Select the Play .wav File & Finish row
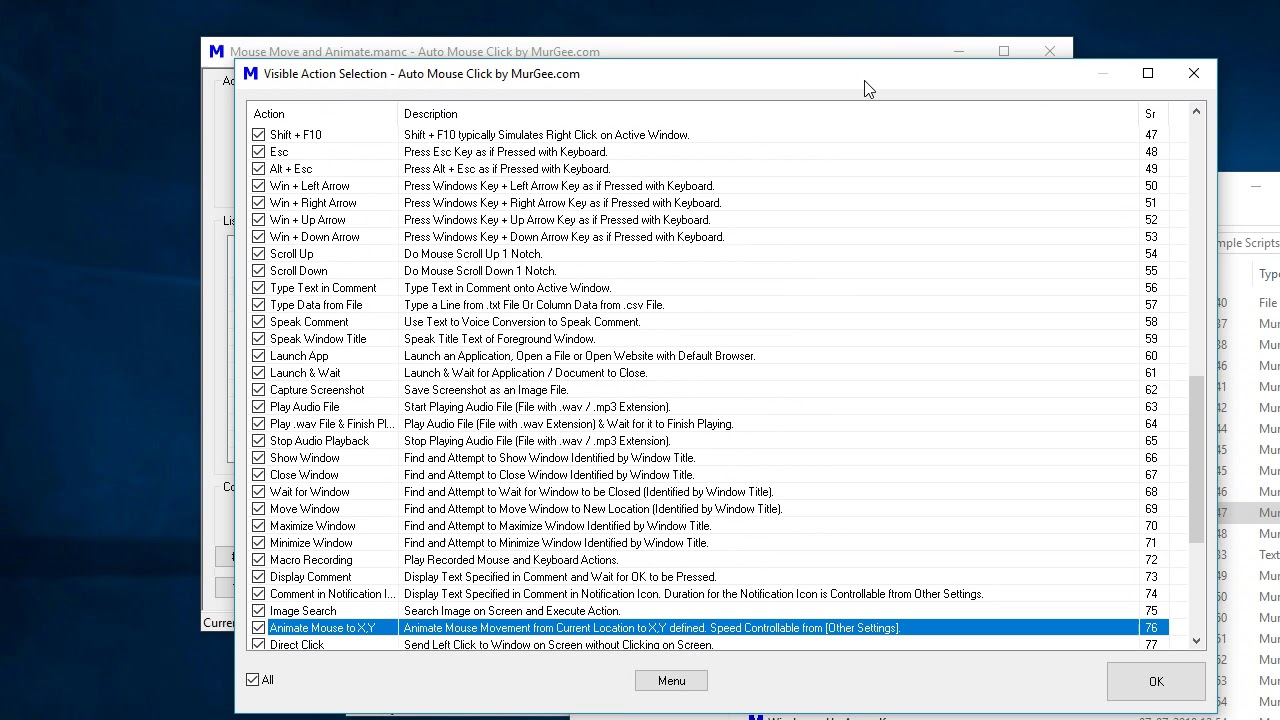The height and width of the screenshot is (720, 1280). coord(708,424)
